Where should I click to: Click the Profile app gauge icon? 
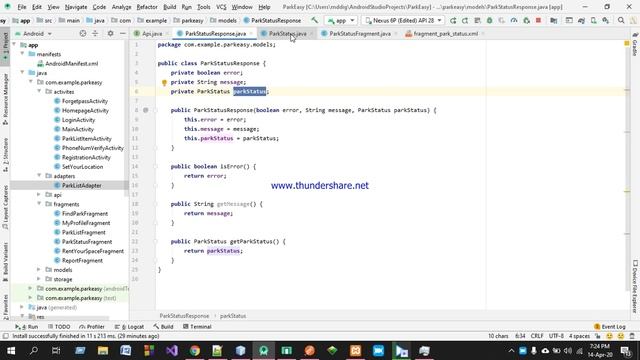point(514,20)
